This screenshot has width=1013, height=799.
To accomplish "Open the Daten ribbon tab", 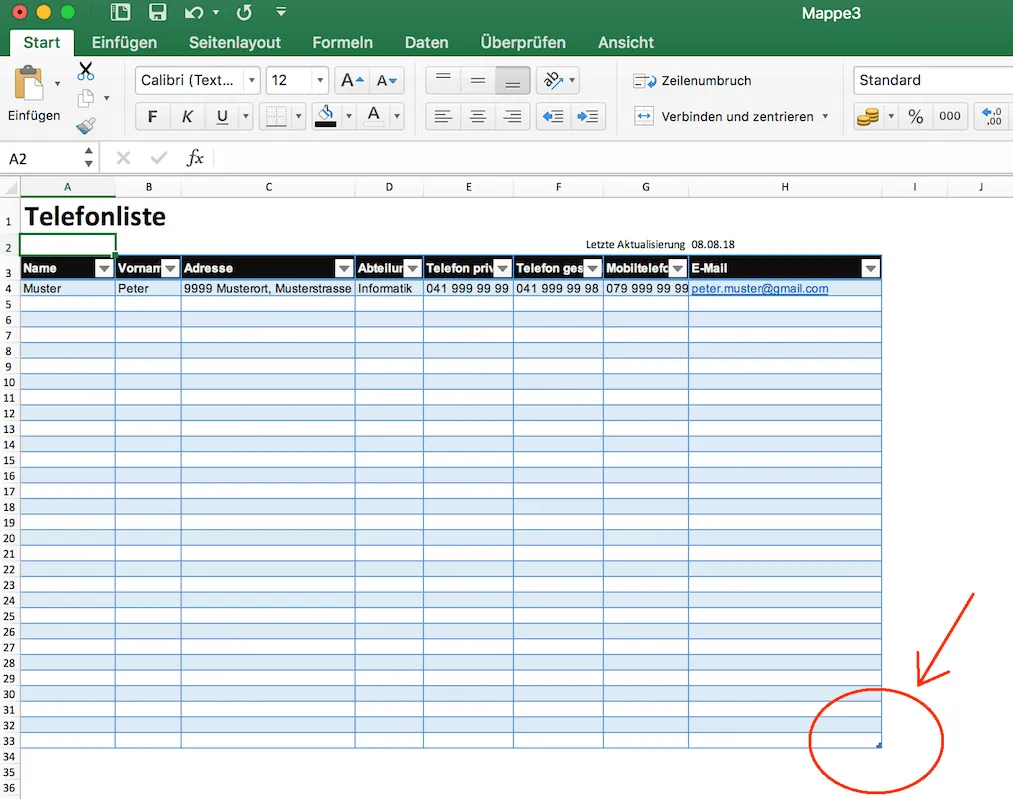I will tap(427, 43).
